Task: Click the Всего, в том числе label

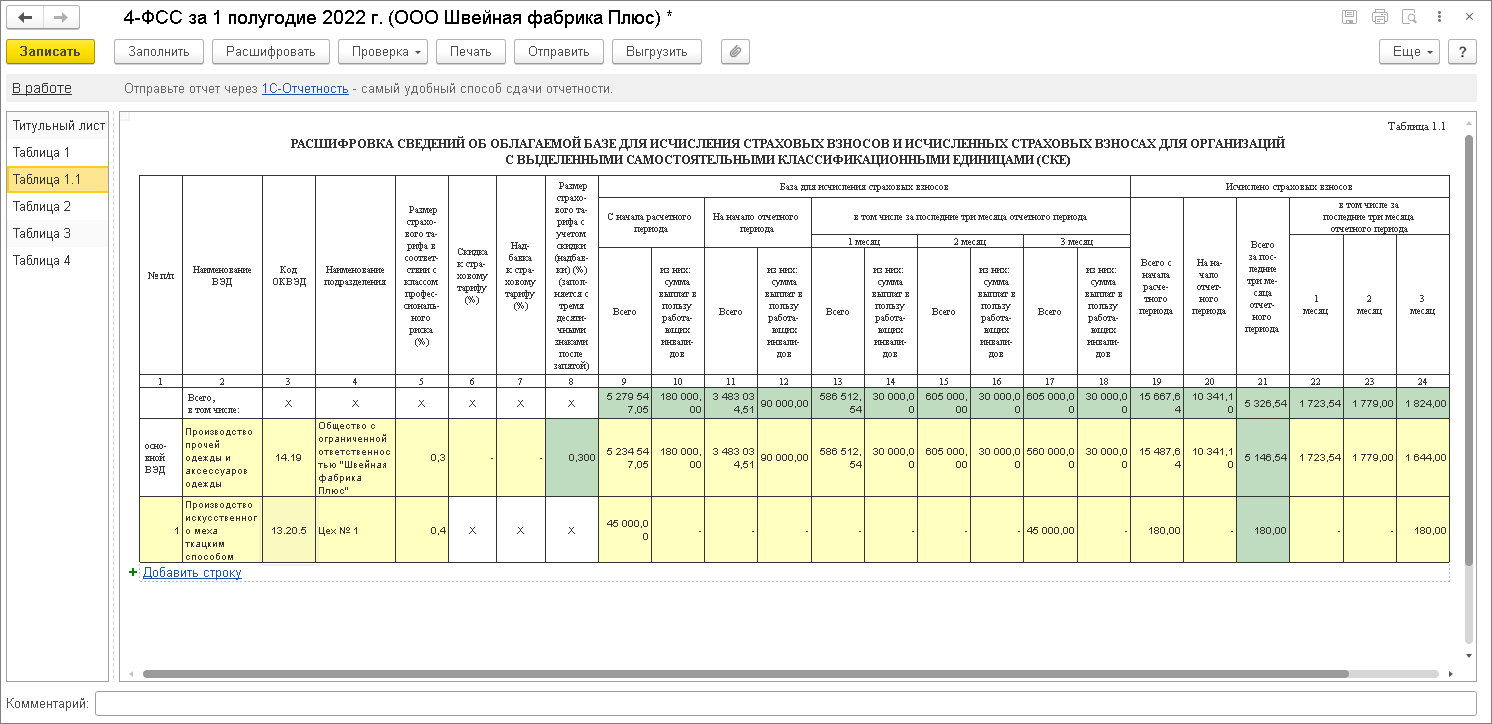Action: tap(222, 402)
